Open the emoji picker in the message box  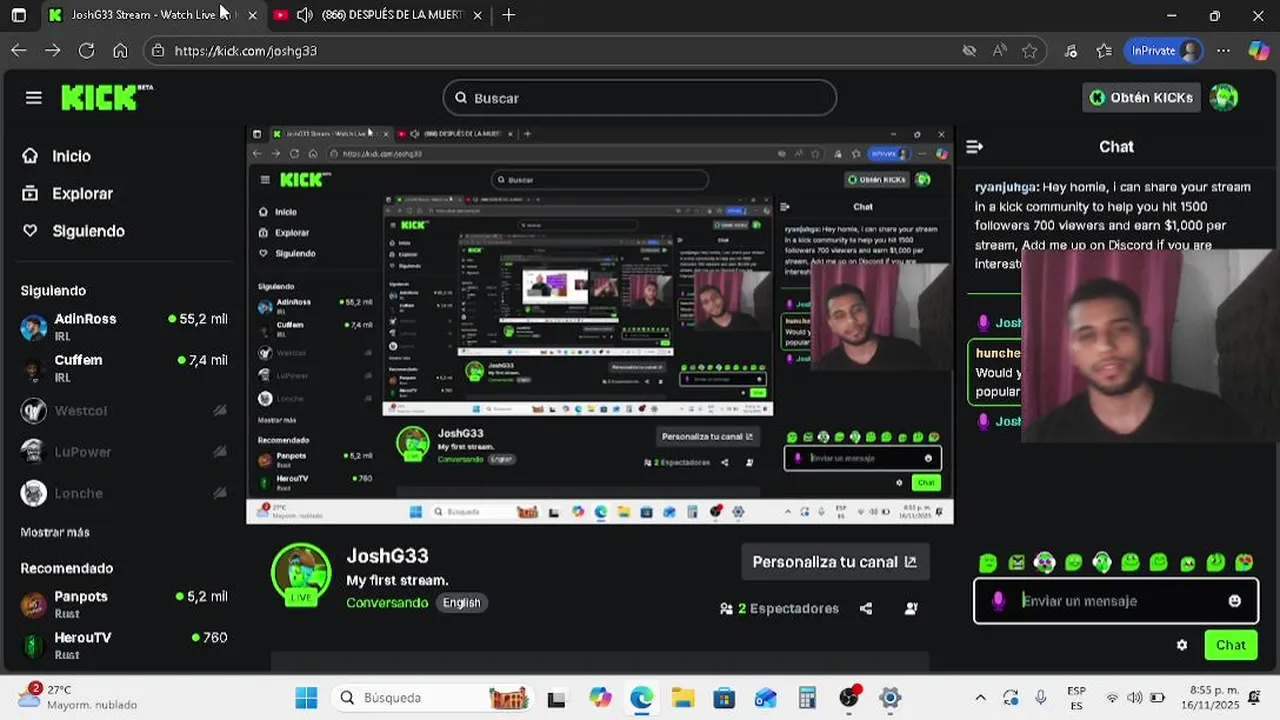pyautogui.click(x=1235, y=601)
